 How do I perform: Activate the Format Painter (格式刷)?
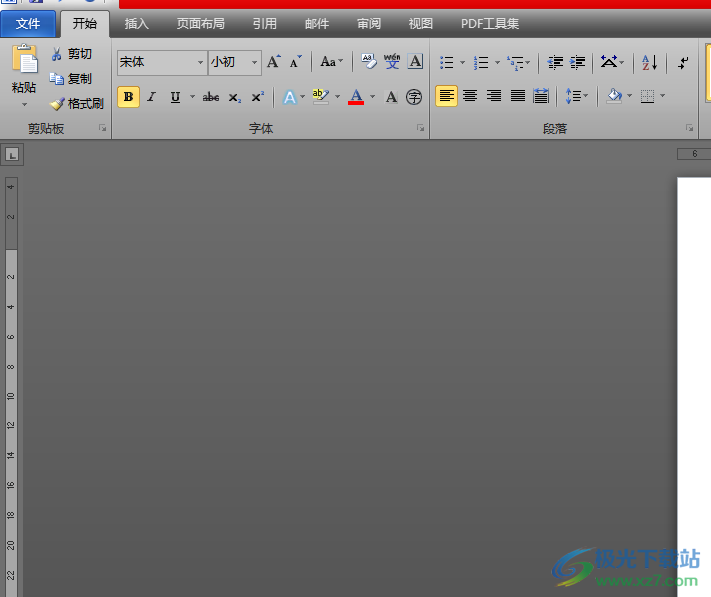[77, 104]
